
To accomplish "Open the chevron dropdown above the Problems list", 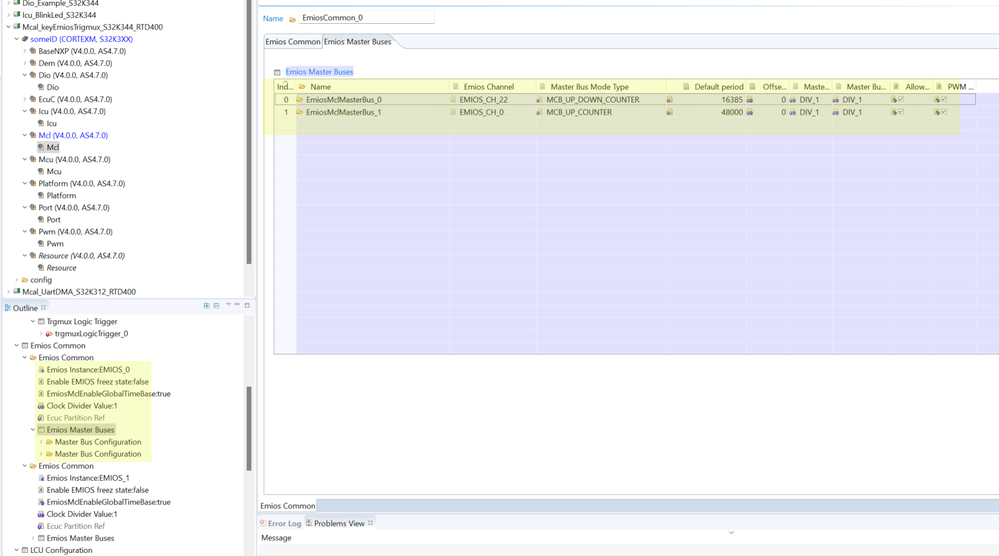I will [731, 532].
